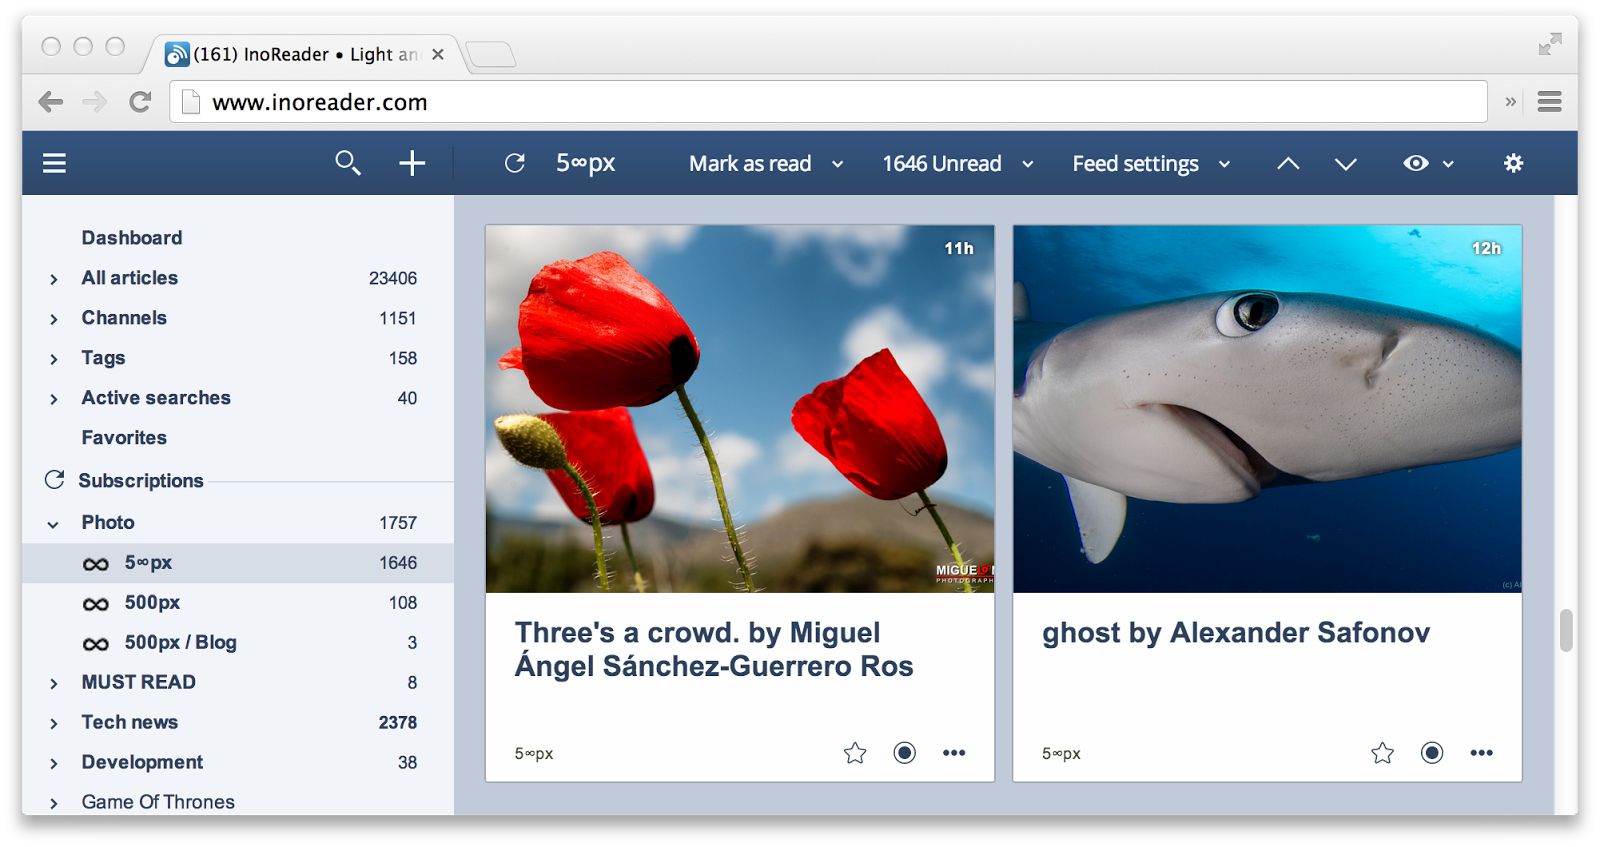The height and width of the screenshot is (847, 1600).
Task: Expand the Development folder
Action: [54, 763]
